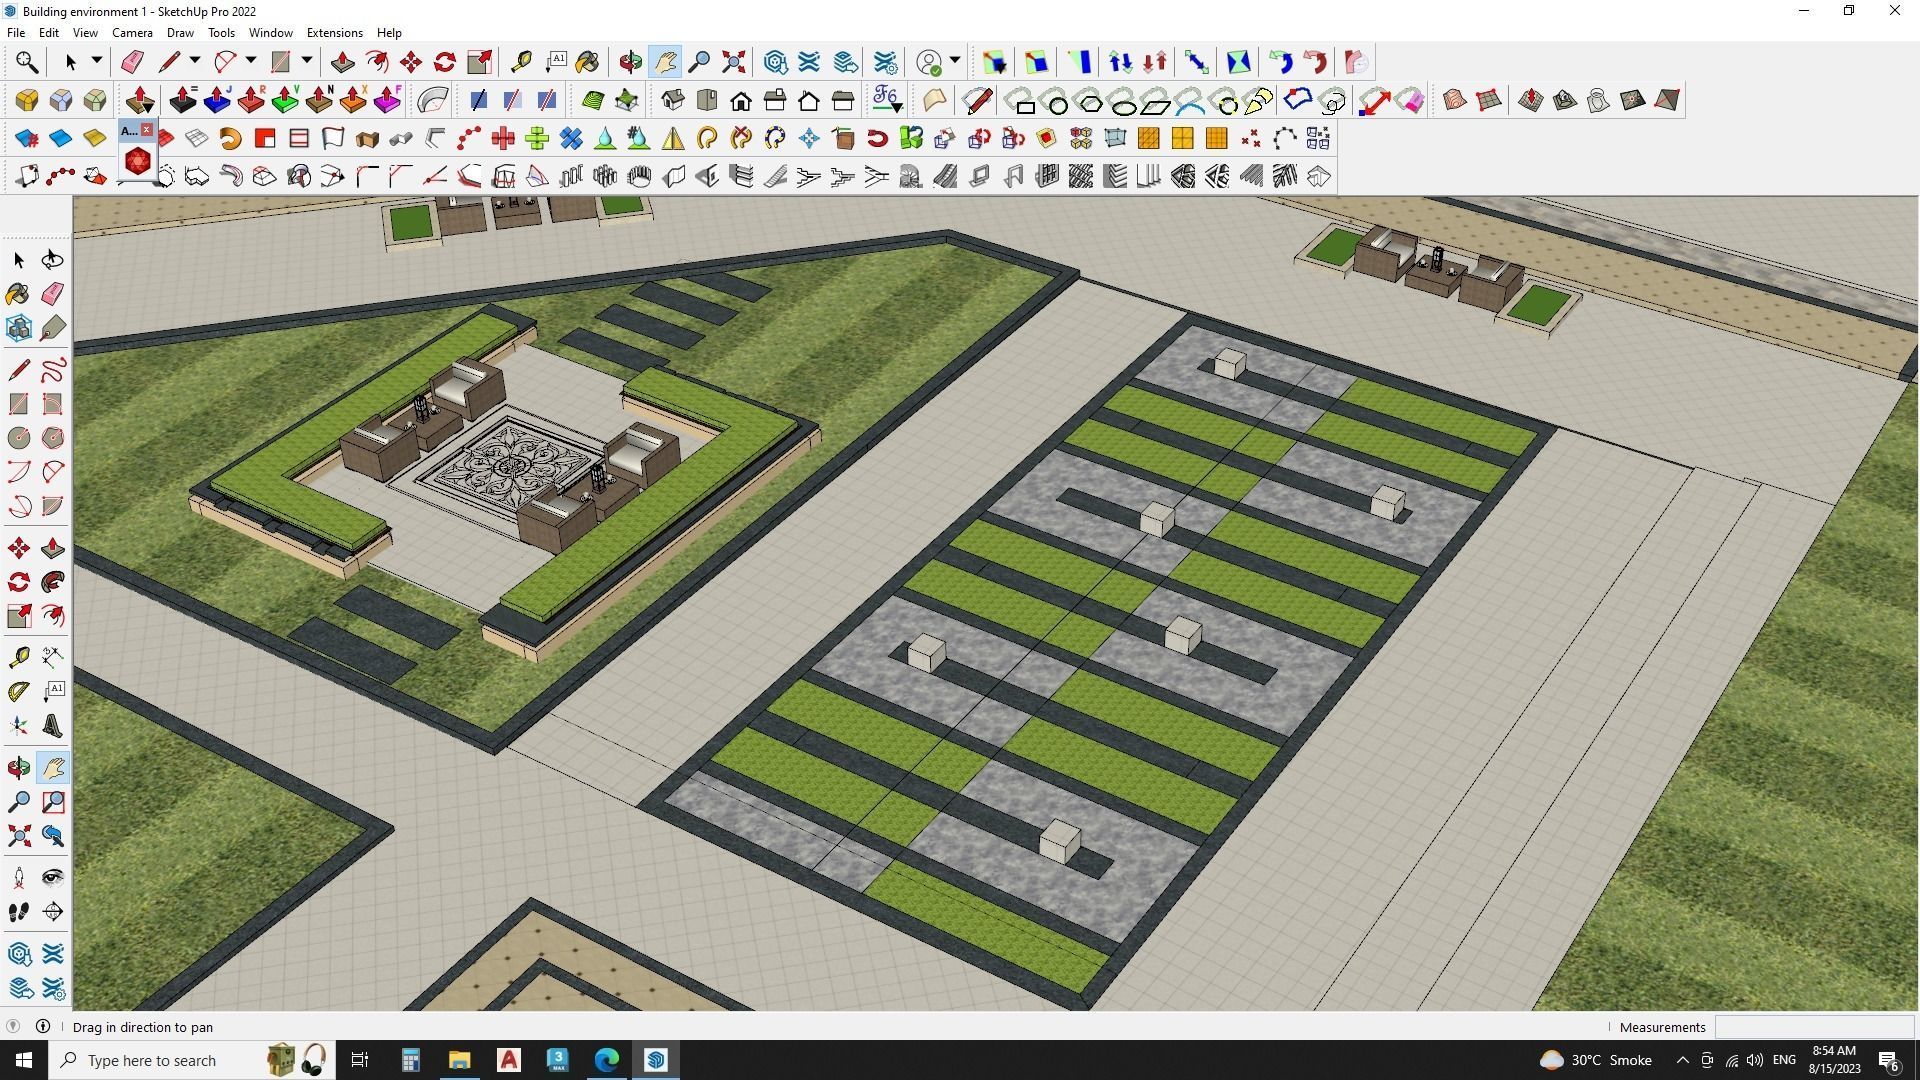Screen dimensions: 1920x1080
Task: Open the Window menu
Action: 270,33
